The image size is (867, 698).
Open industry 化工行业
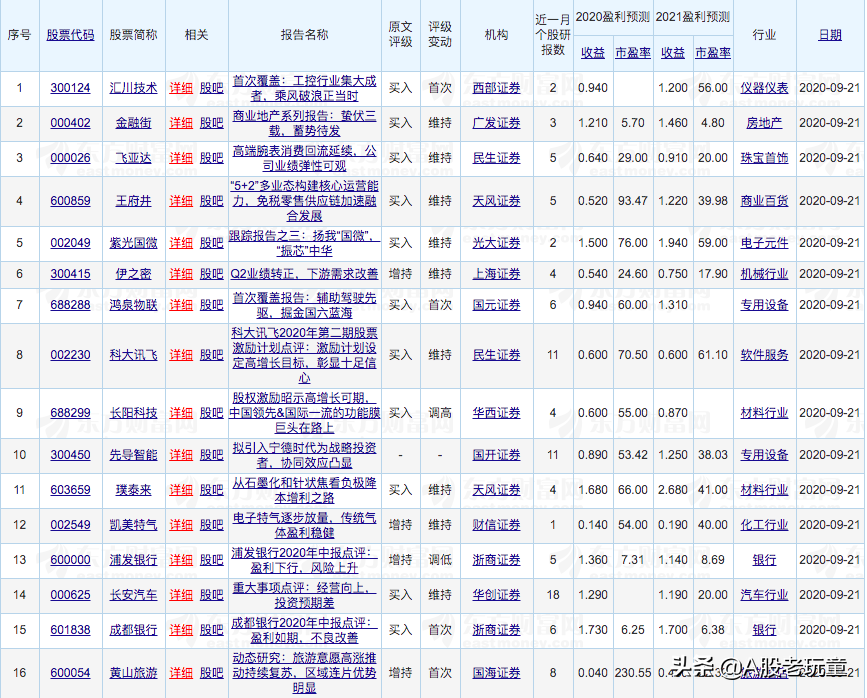click(x=764, y=525)
